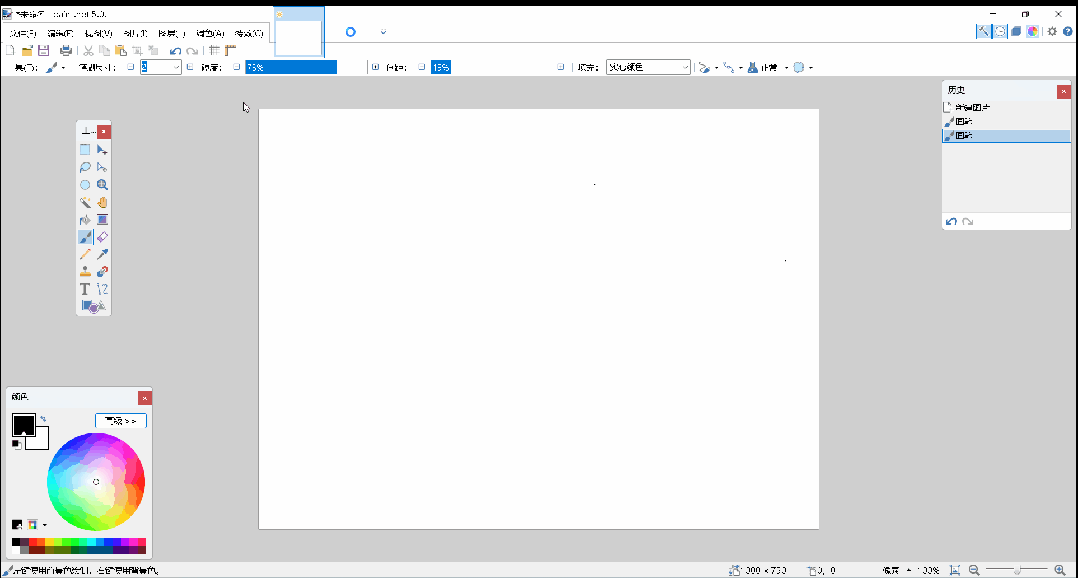
Task: Click the New file icon
Action: [10, 50]
